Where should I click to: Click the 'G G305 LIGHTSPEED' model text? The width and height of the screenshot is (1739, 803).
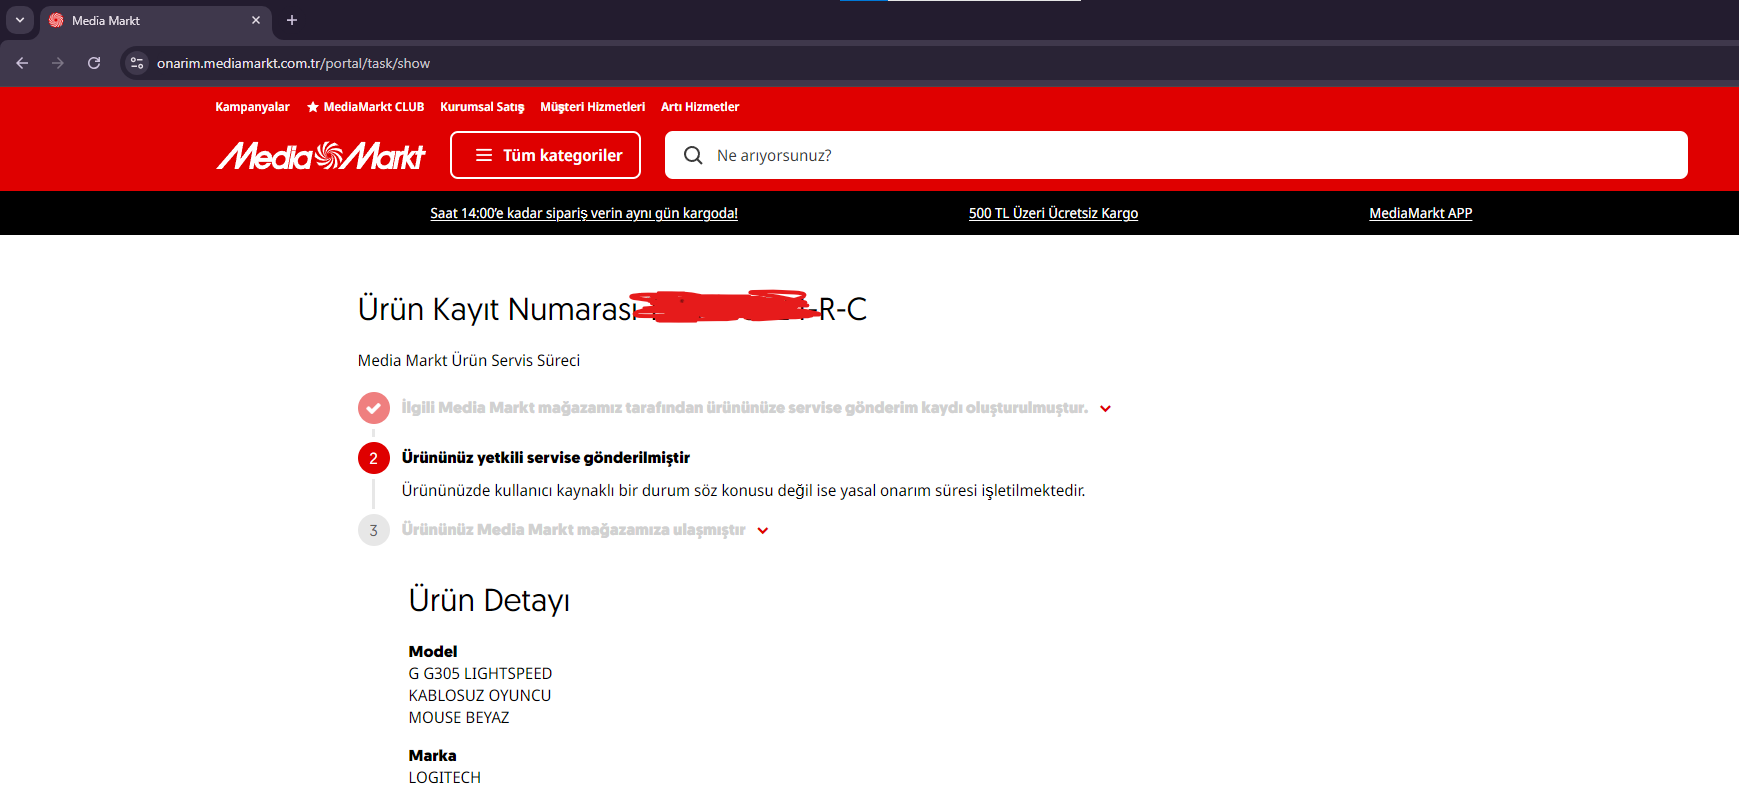coord(480,674)
